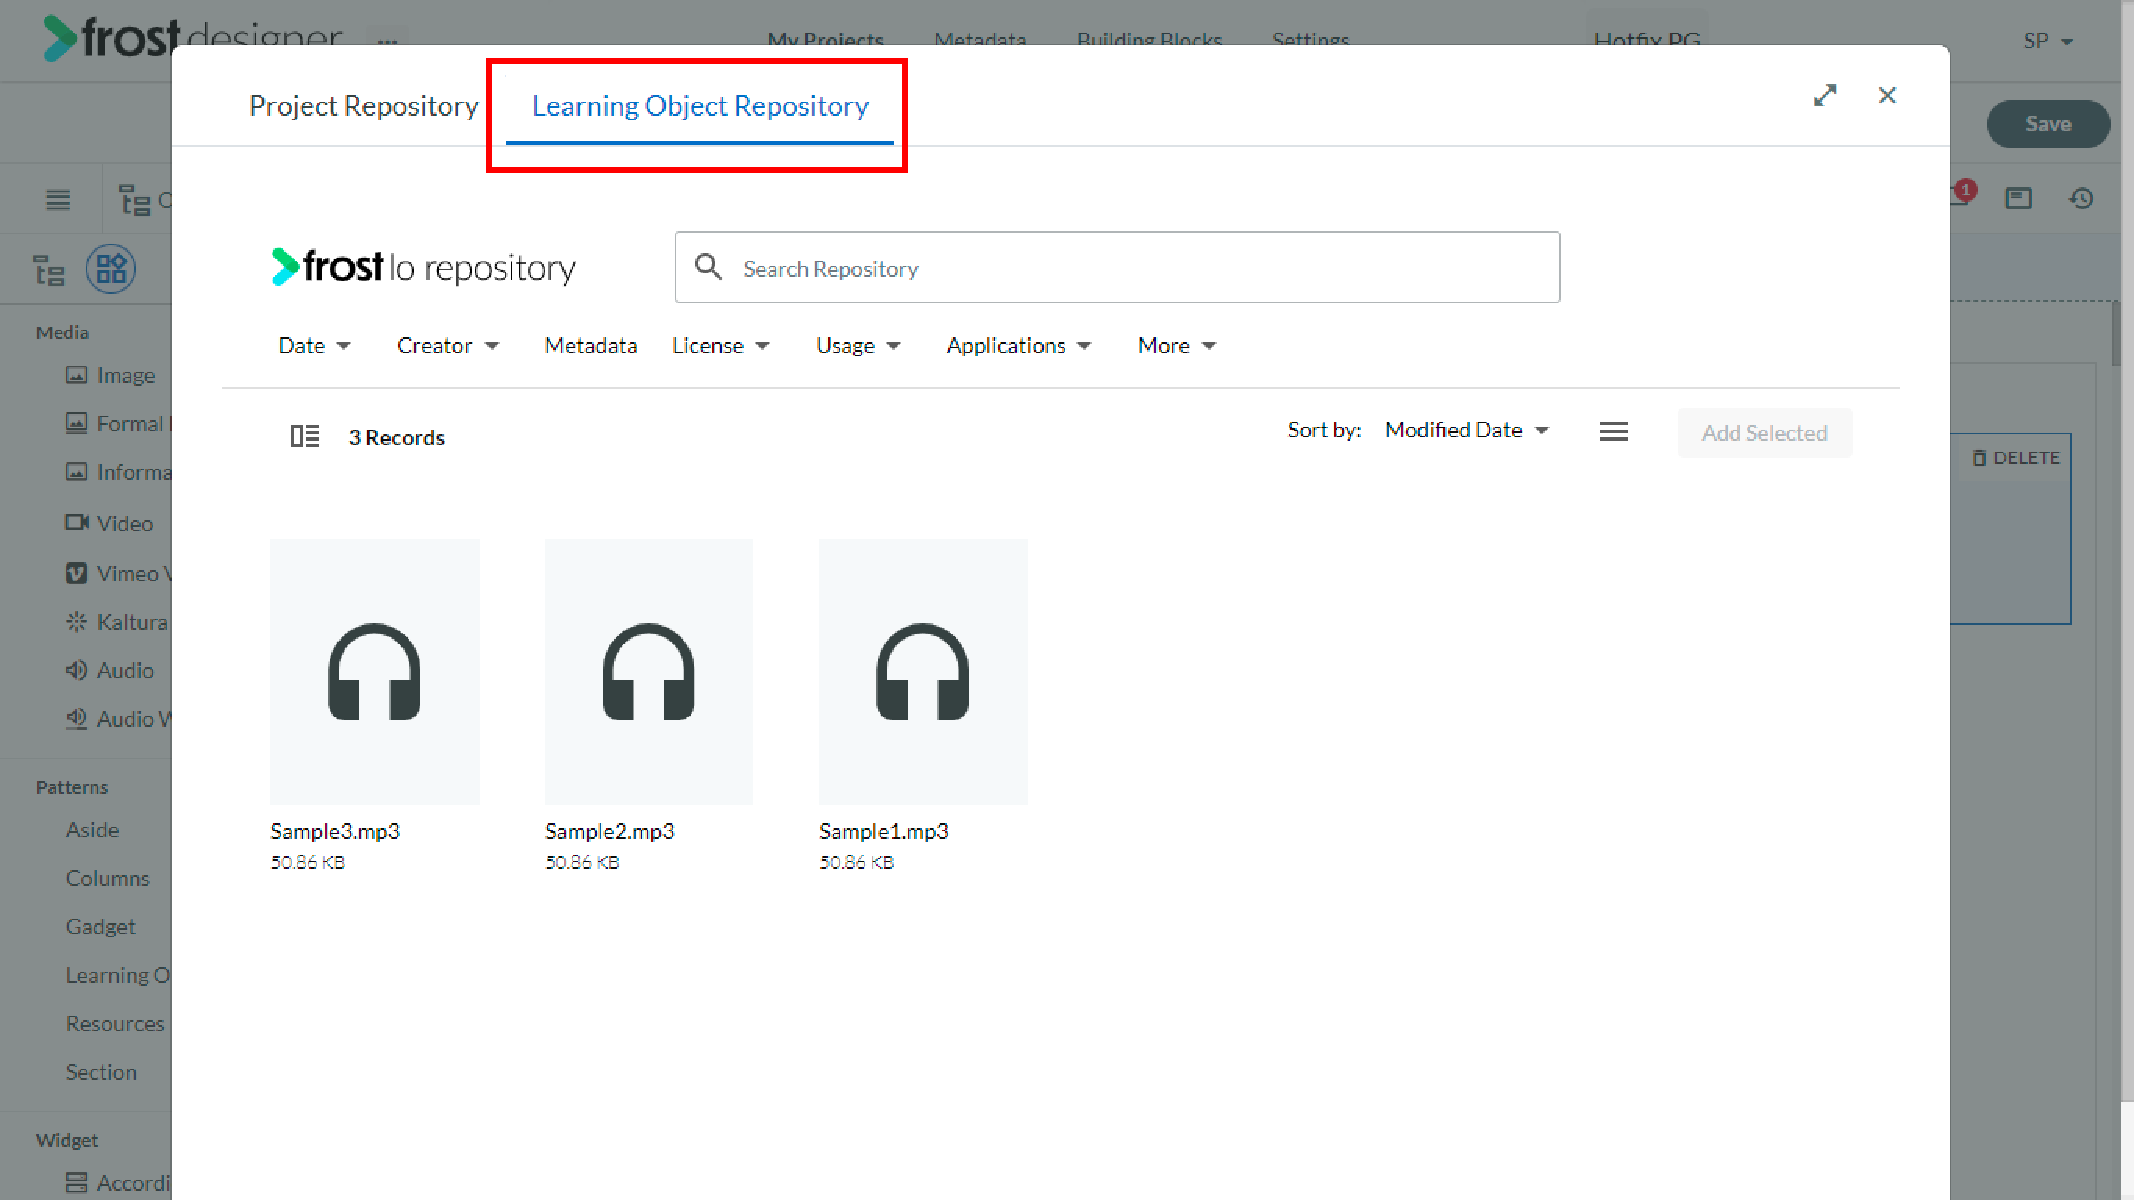Click the search magnifier icon

[708, 267]
